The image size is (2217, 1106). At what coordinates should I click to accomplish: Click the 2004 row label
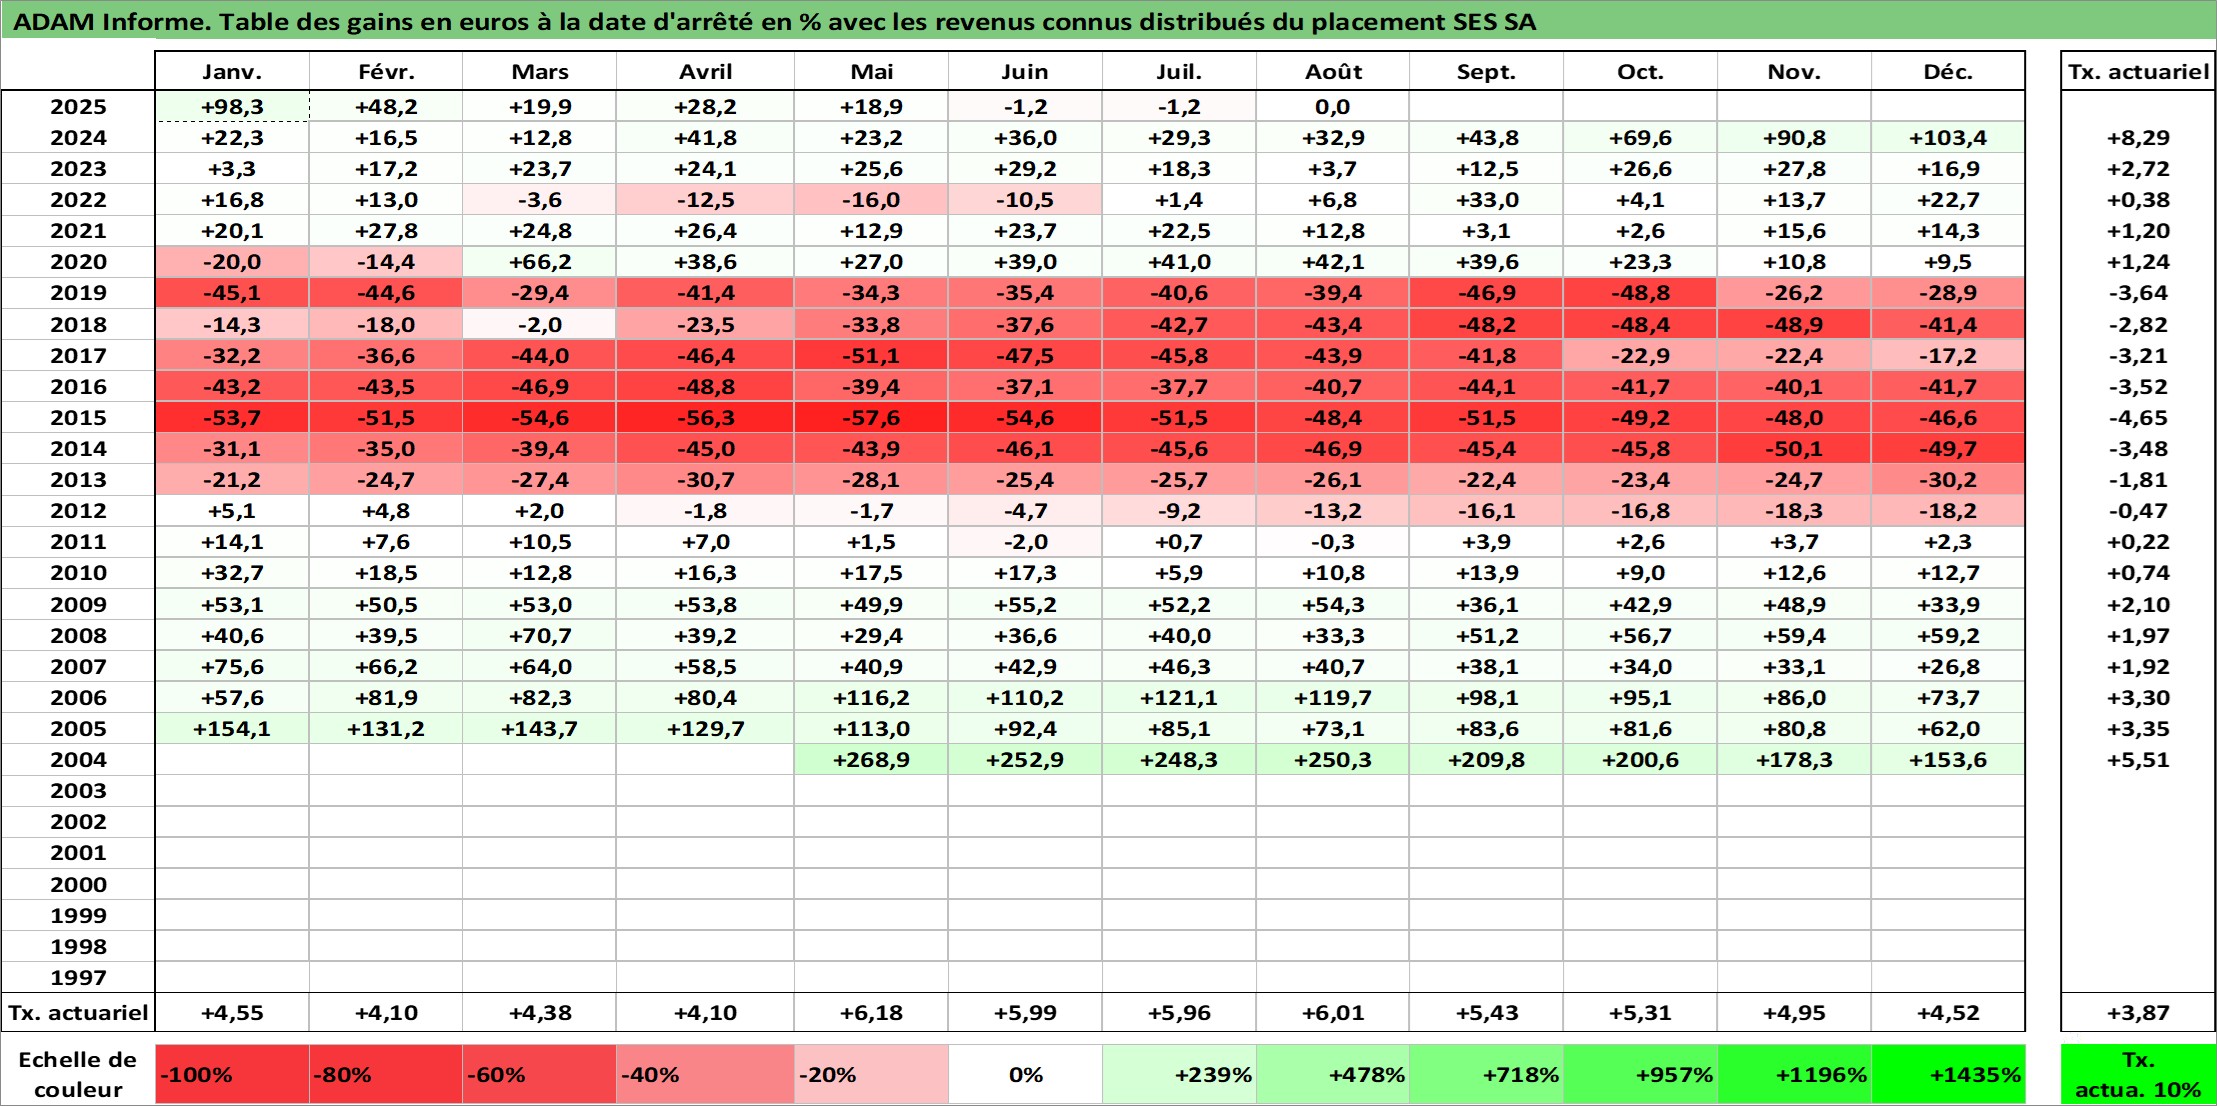(x=78, y=759)
